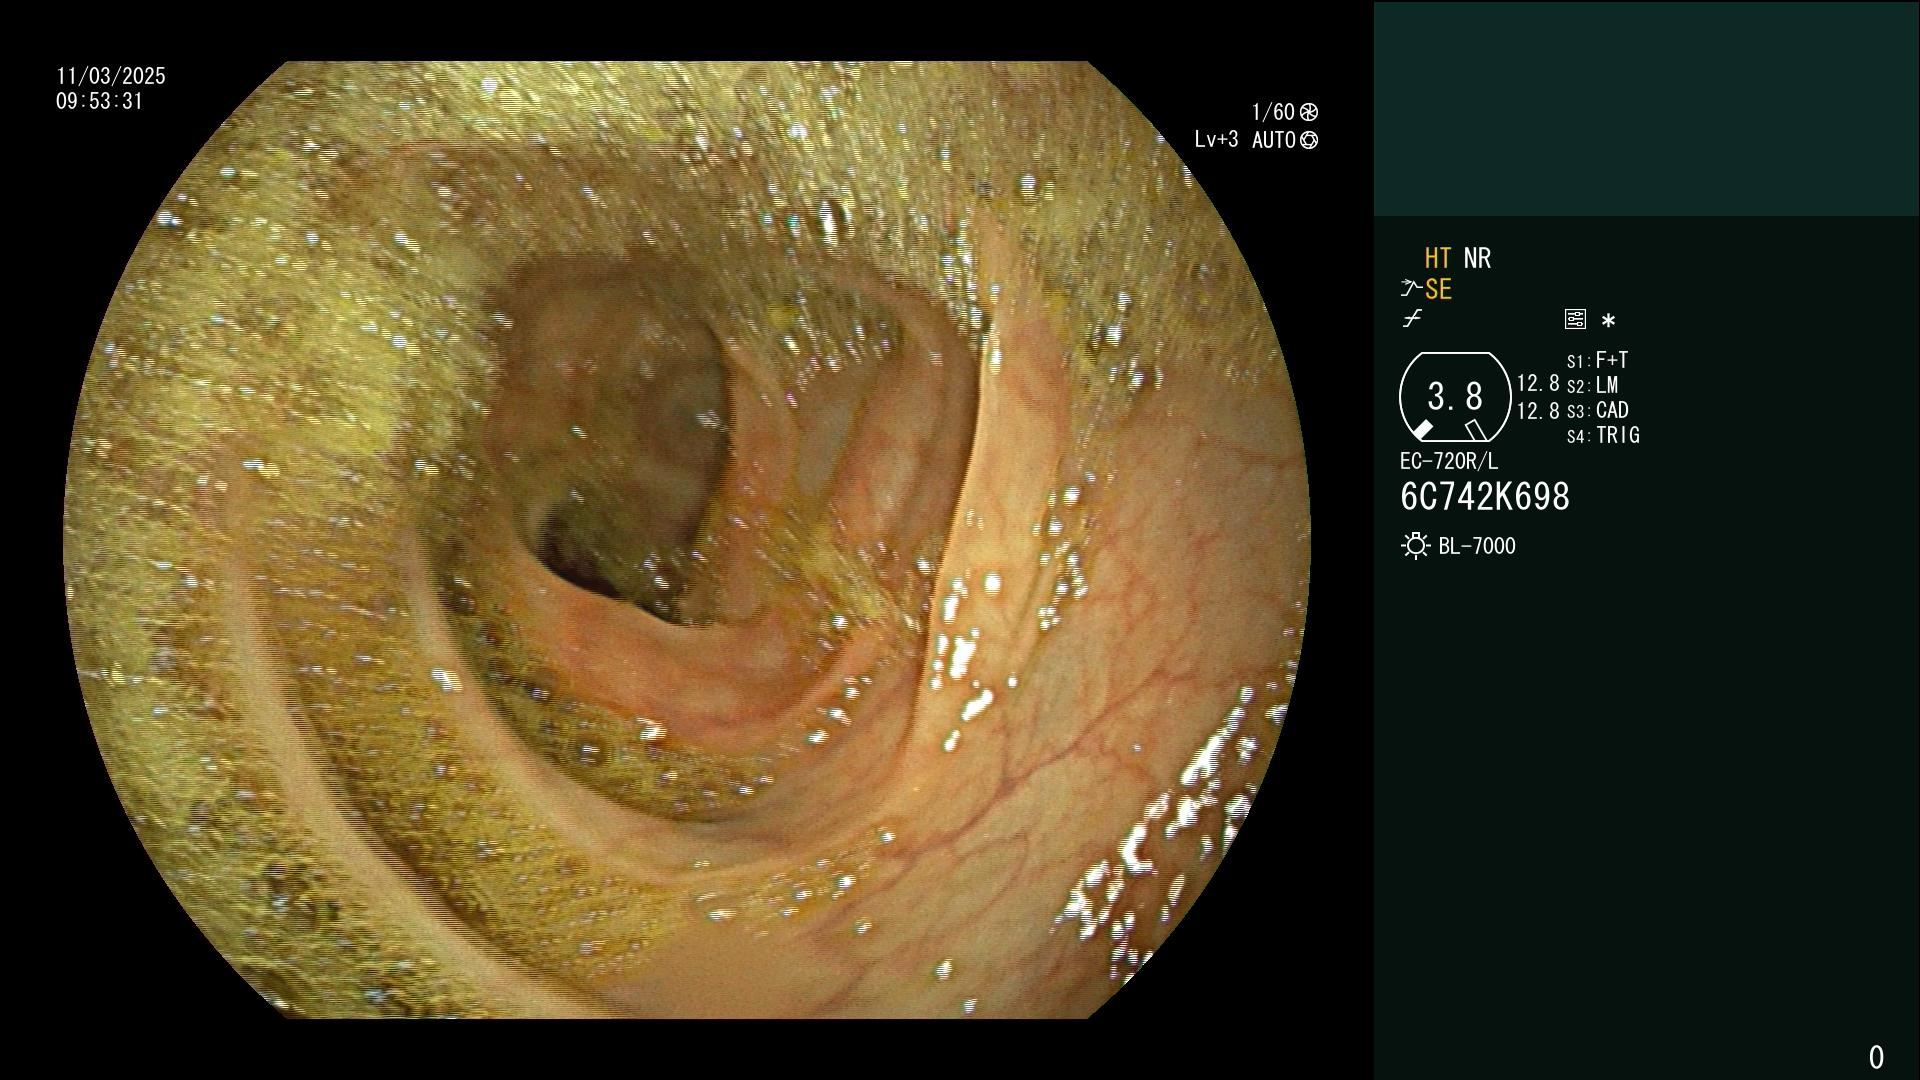
Task: Click the SE emphasis label
Action: point(1438,290)
